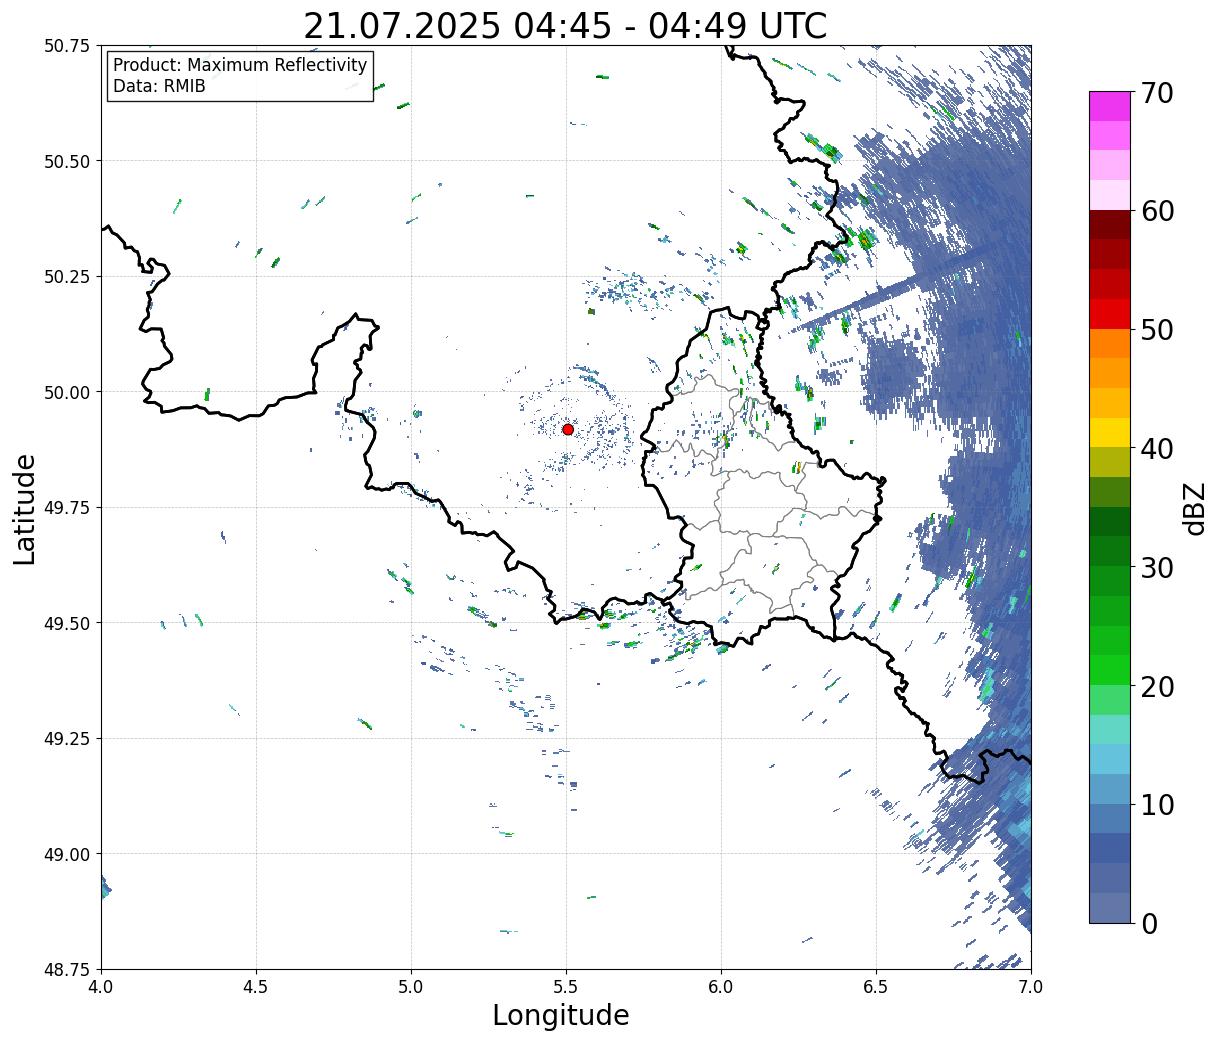Click the narrow radar beam streak near 50.2 latitude
Viewport: 1219px width, 1040px height.
[x=893, y=288]
